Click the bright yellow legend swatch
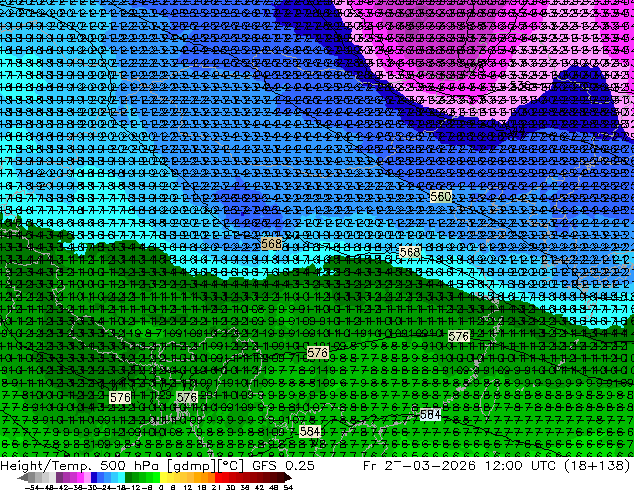Image resolution: width=634 pixels, height=490 pixels. point(163,477)
